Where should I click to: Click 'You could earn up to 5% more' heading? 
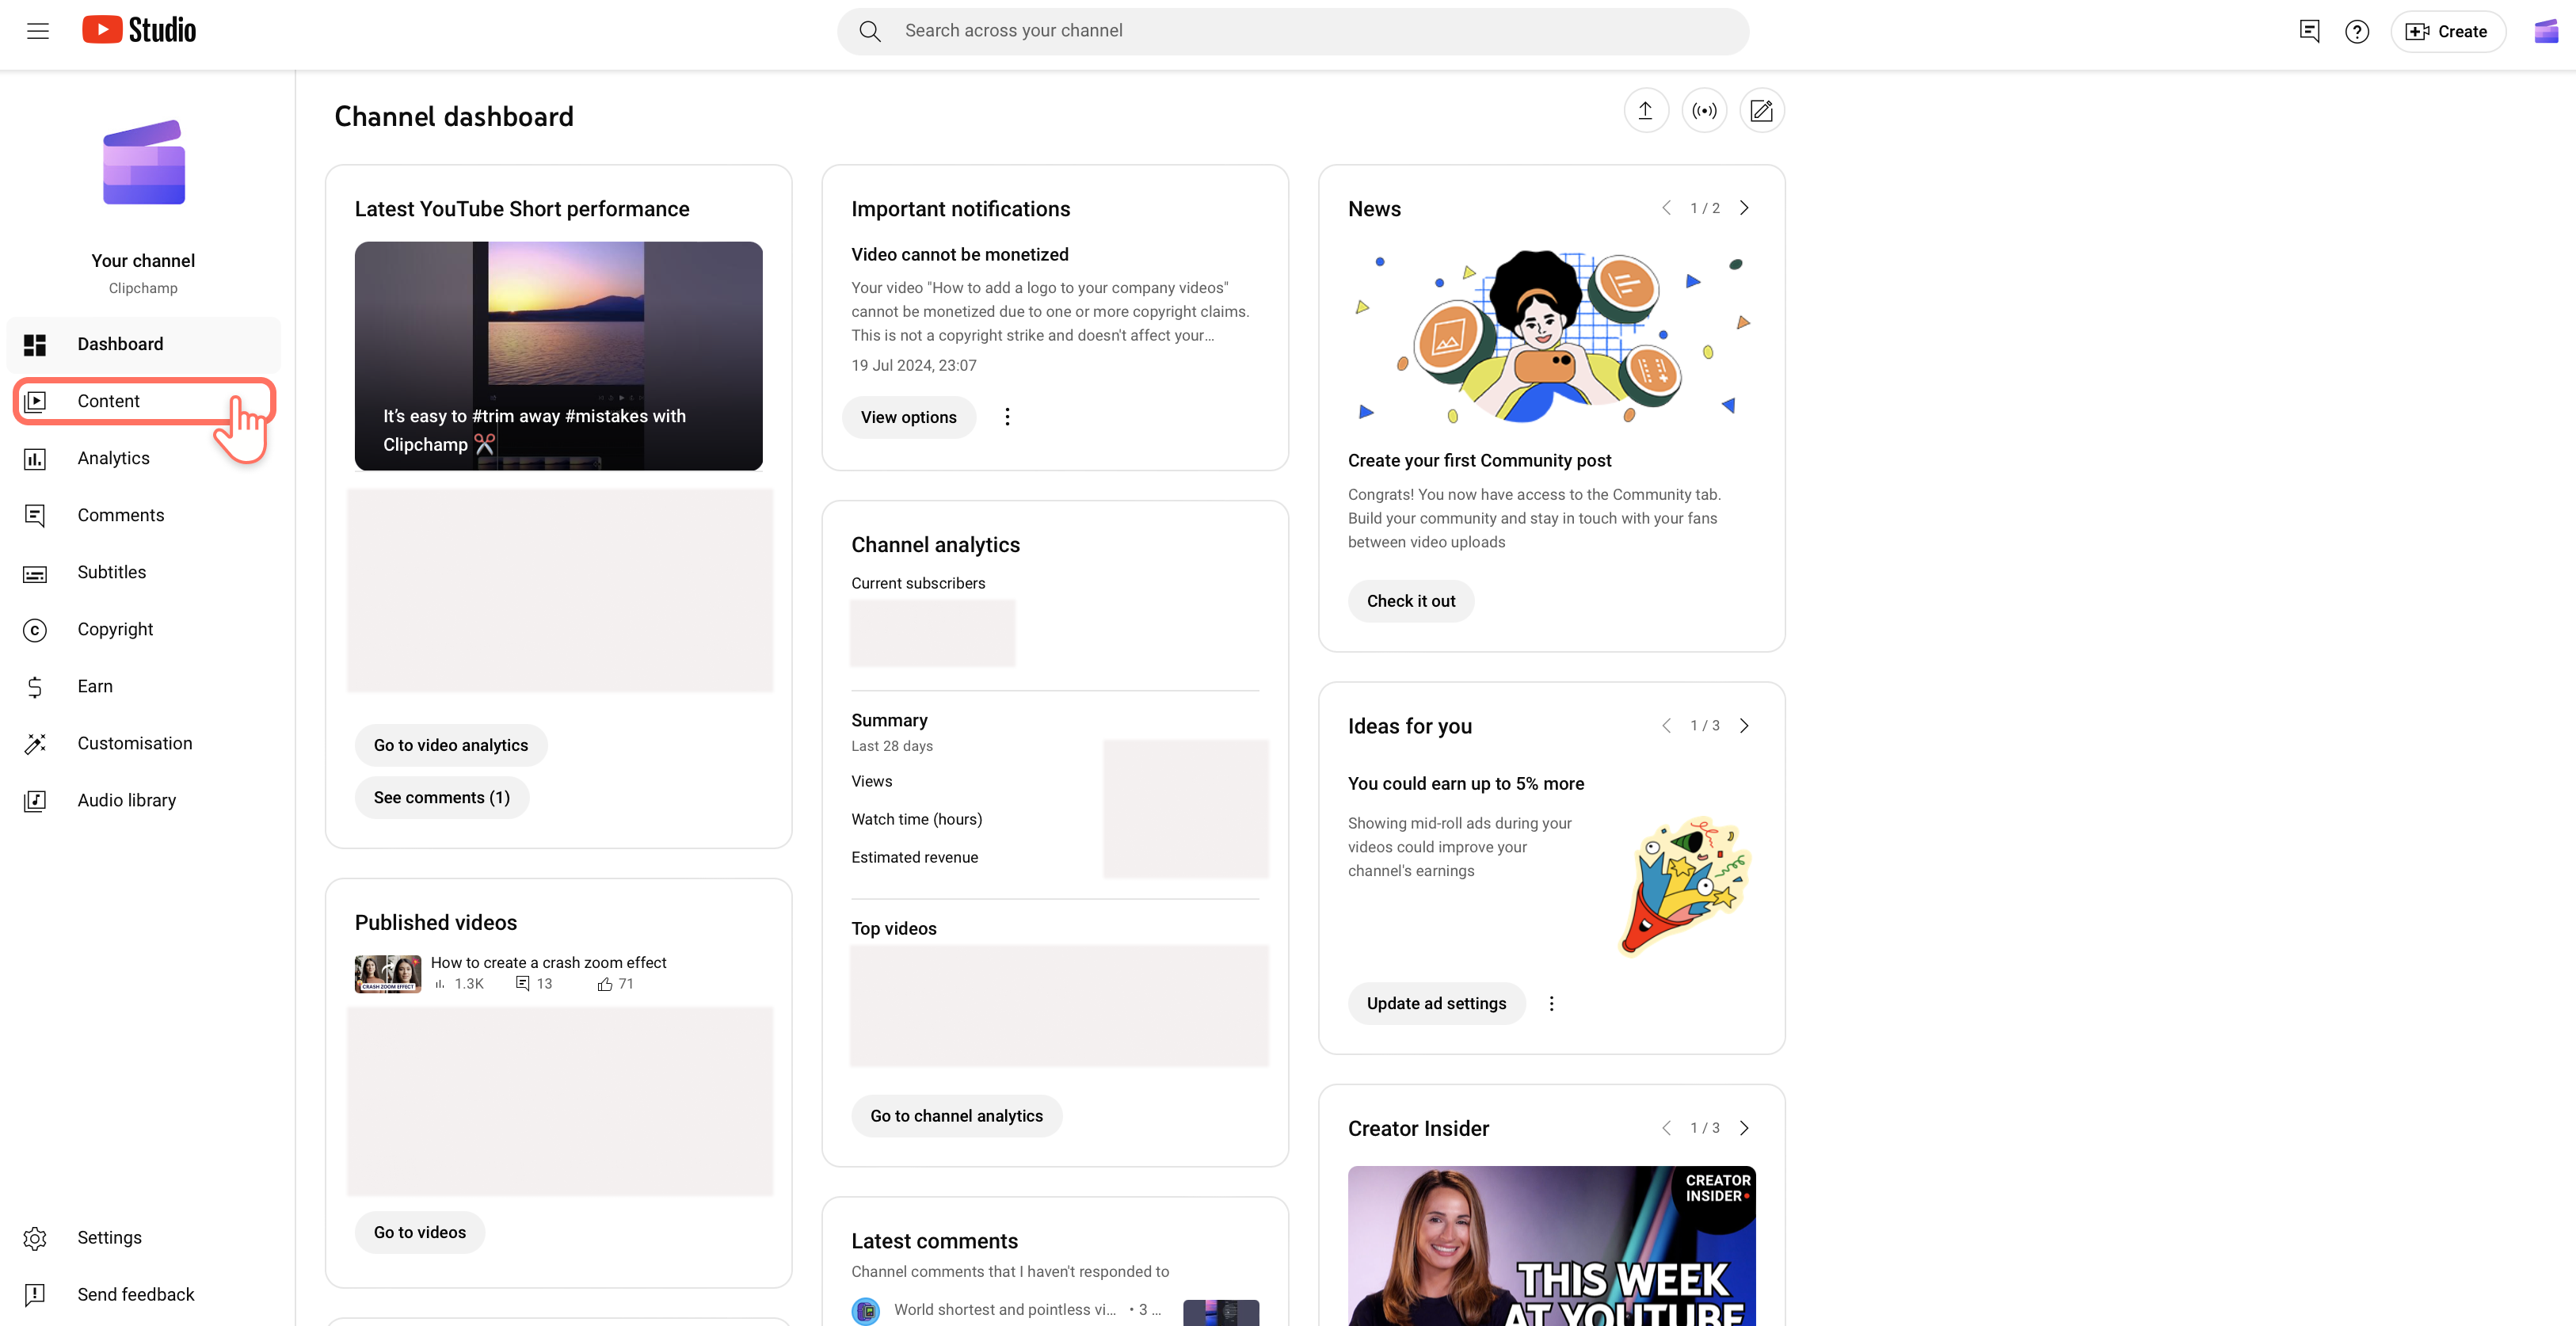[1466, 783]
